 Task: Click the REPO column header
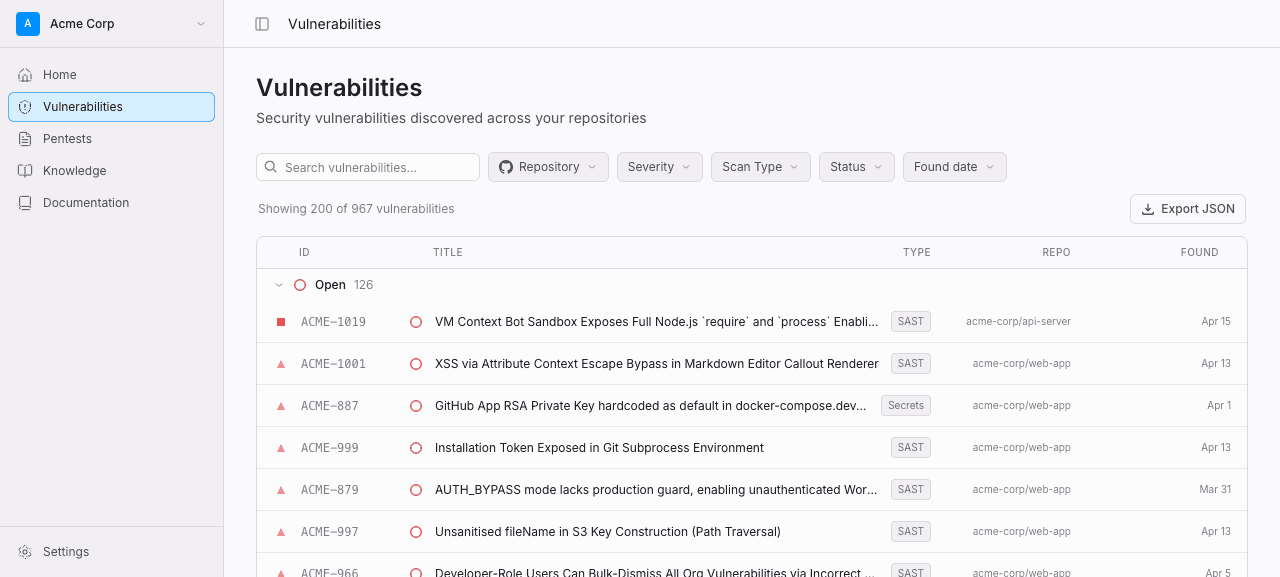click(x=1056, y=253)
